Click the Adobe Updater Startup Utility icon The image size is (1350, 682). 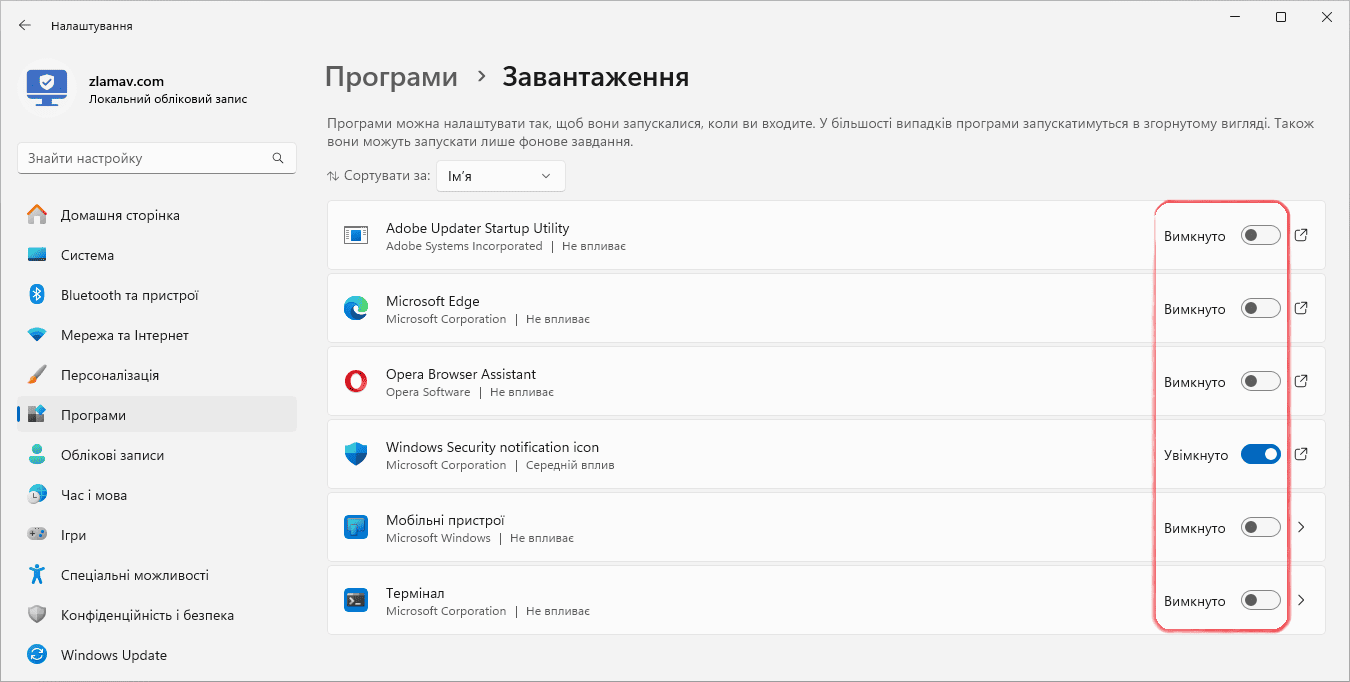pos(356,236)
